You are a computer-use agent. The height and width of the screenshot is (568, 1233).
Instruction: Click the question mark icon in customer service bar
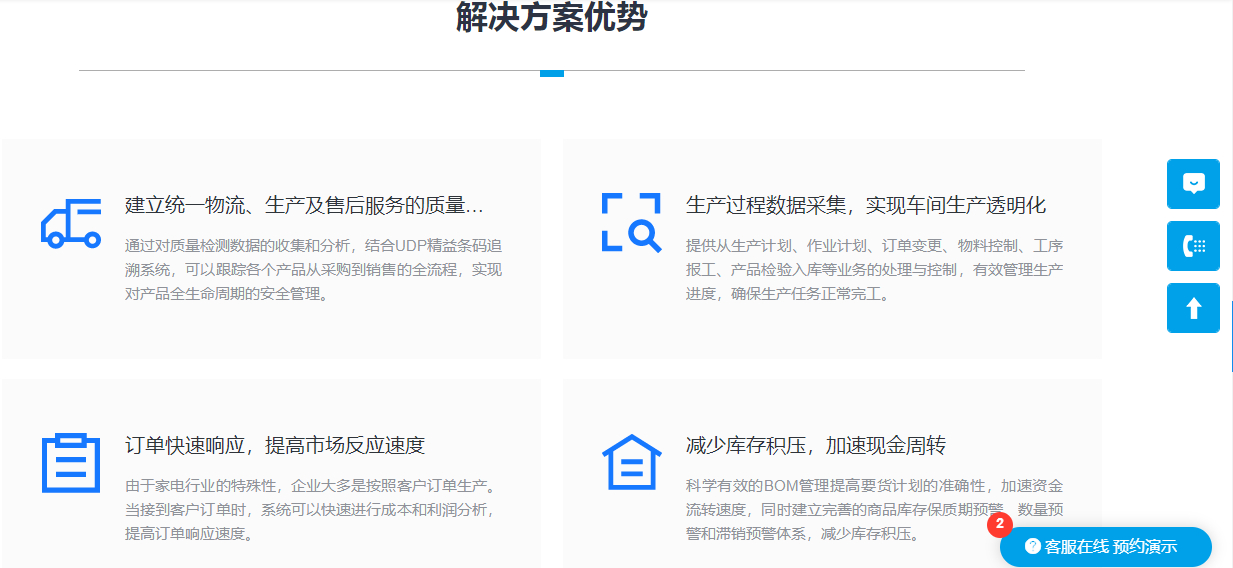1033,546
